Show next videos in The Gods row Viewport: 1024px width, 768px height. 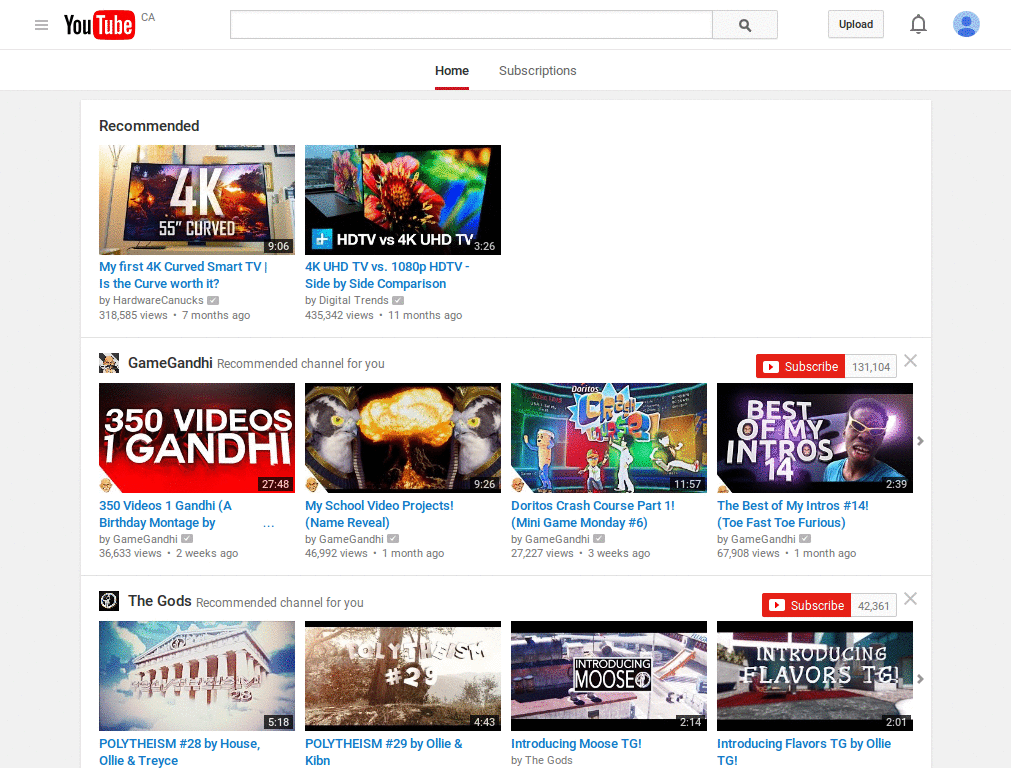(x=920, y=679)
